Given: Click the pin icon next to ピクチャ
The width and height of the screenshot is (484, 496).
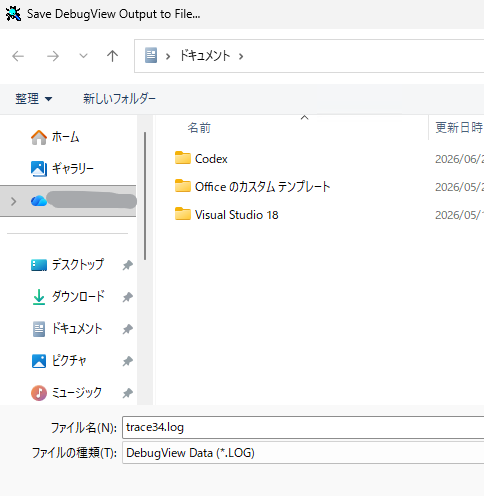Looking at the screenshot, I should coord(127,361).
